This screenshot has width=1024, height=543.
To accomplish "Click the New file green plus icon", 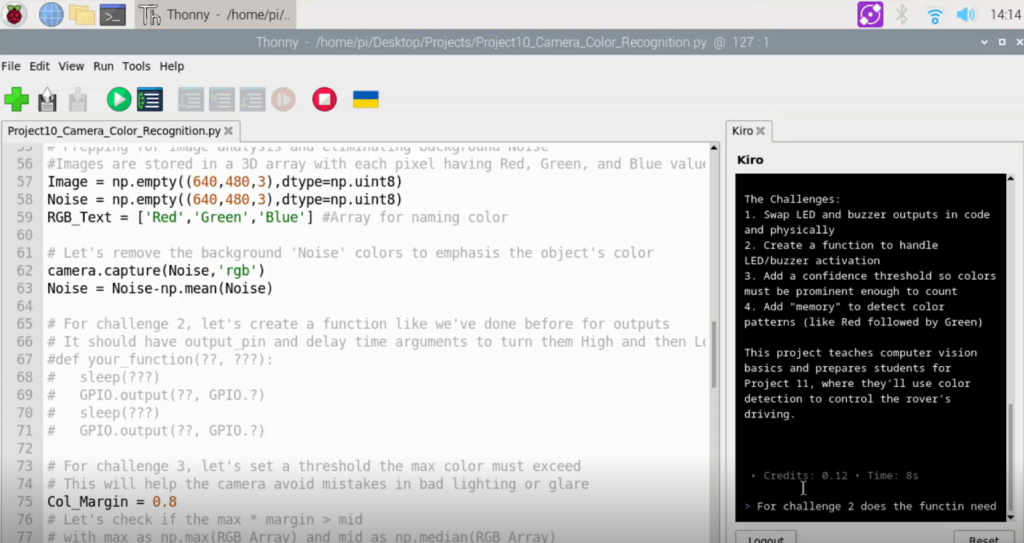I will point(16,99).
